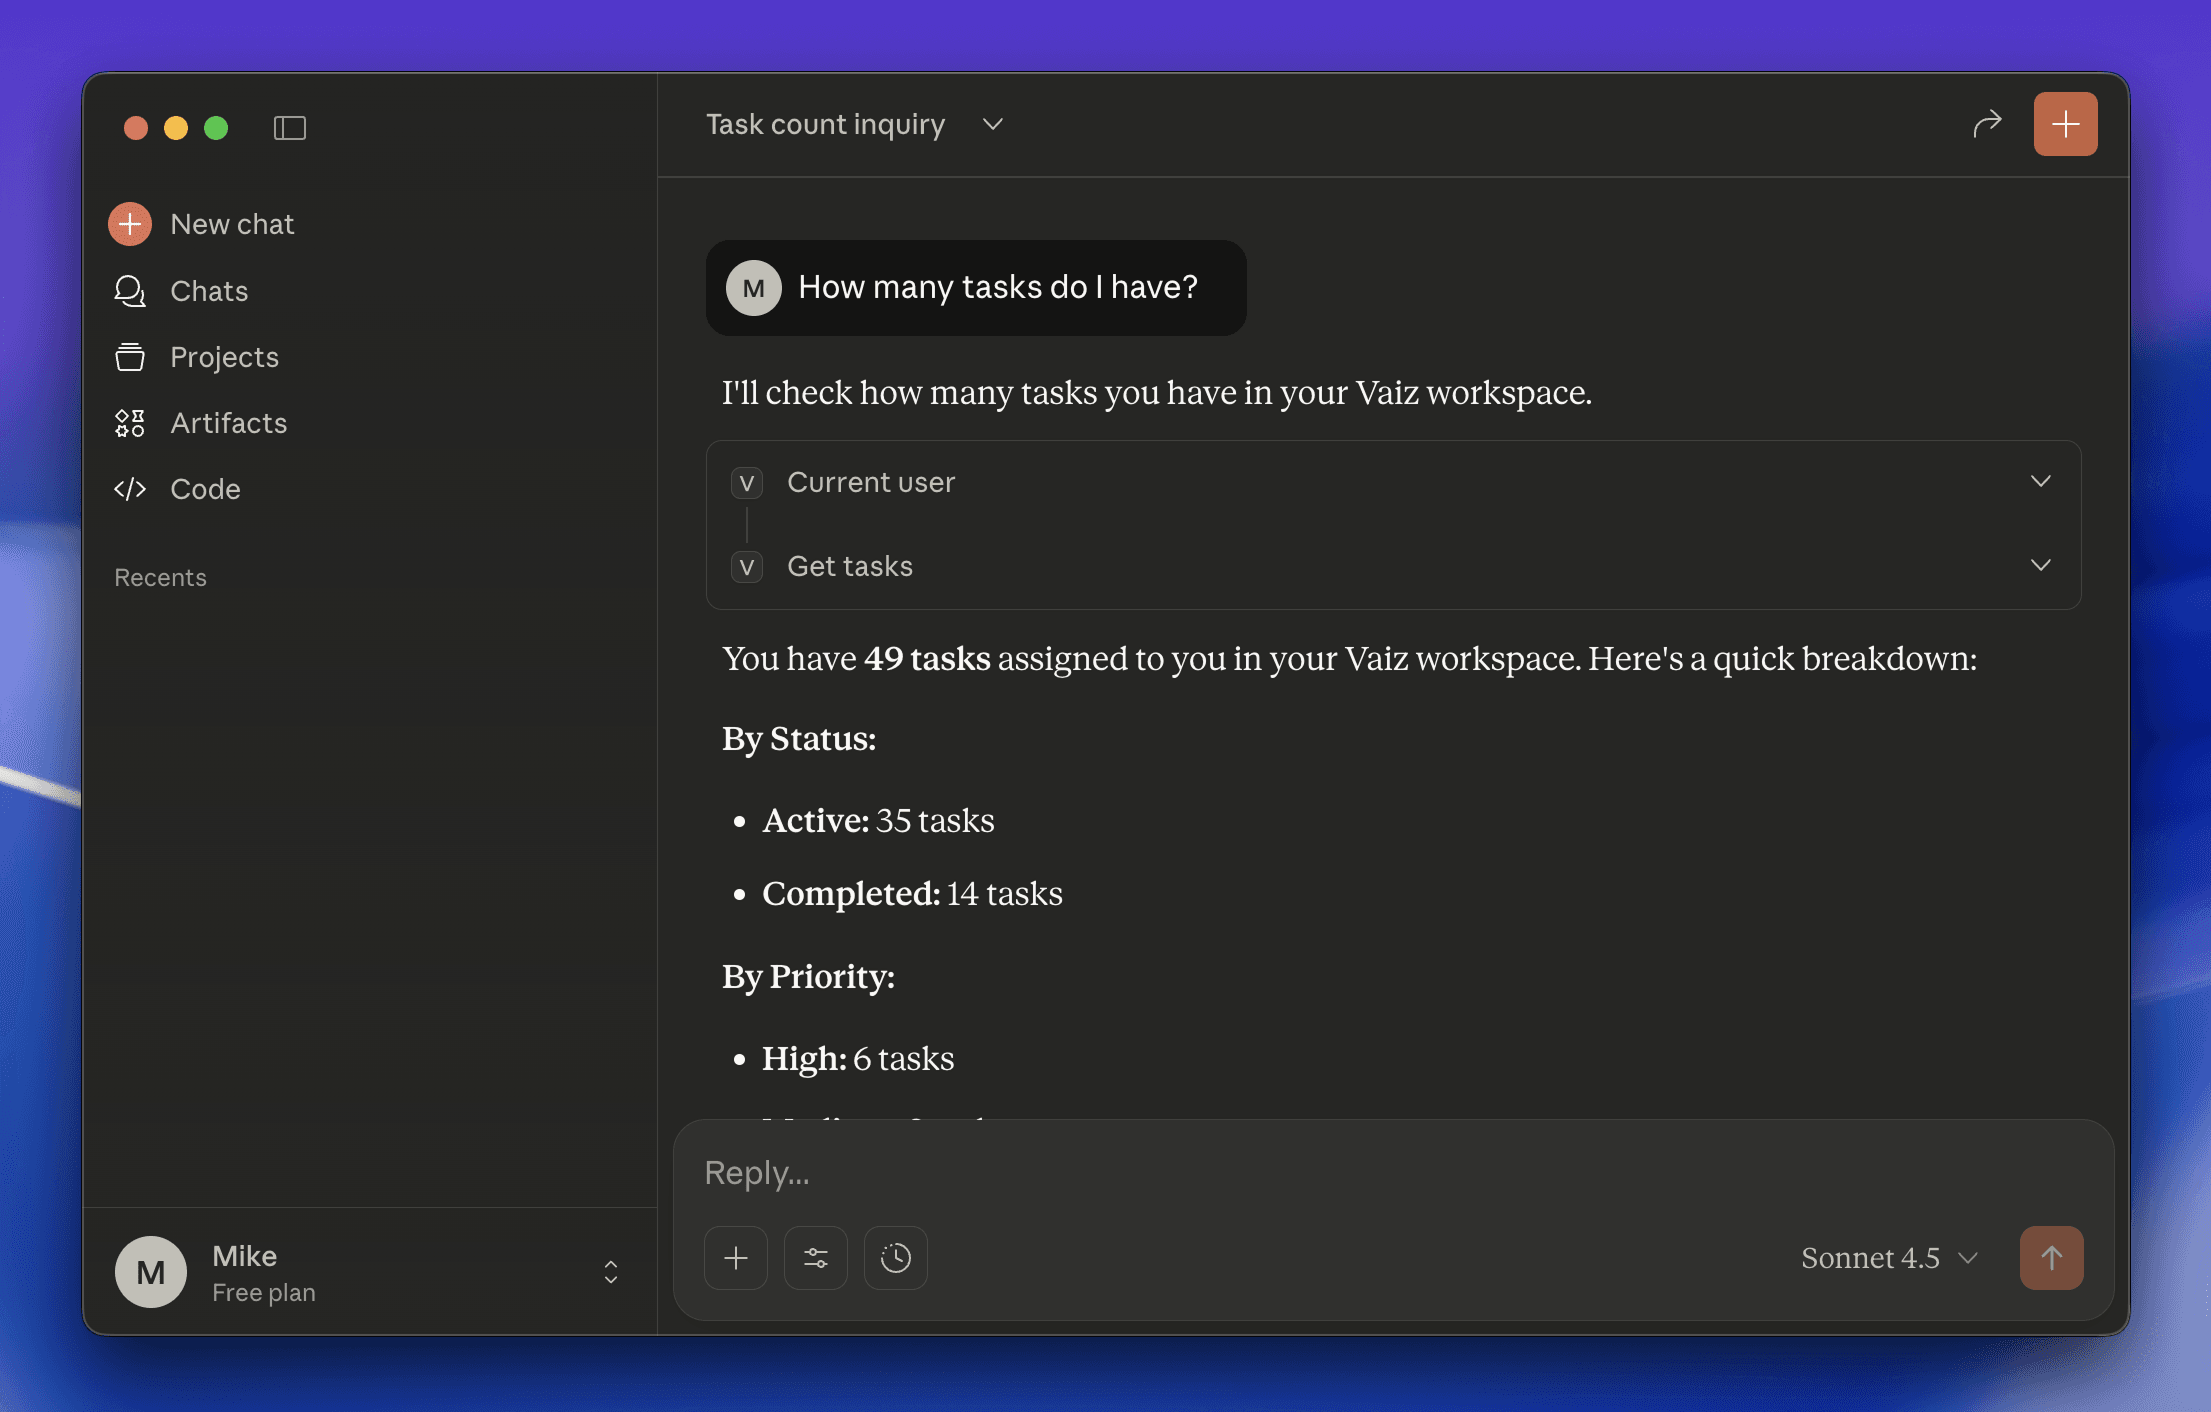This screenshot has height=1412, width=2211.
Task: Open the Sonnet 4.5 model selector
Action: (1888, 1258)
